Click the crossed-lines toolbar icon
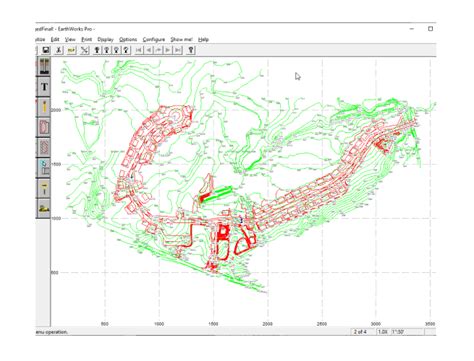The image size is (474, 361). click(x=85, y=50)
